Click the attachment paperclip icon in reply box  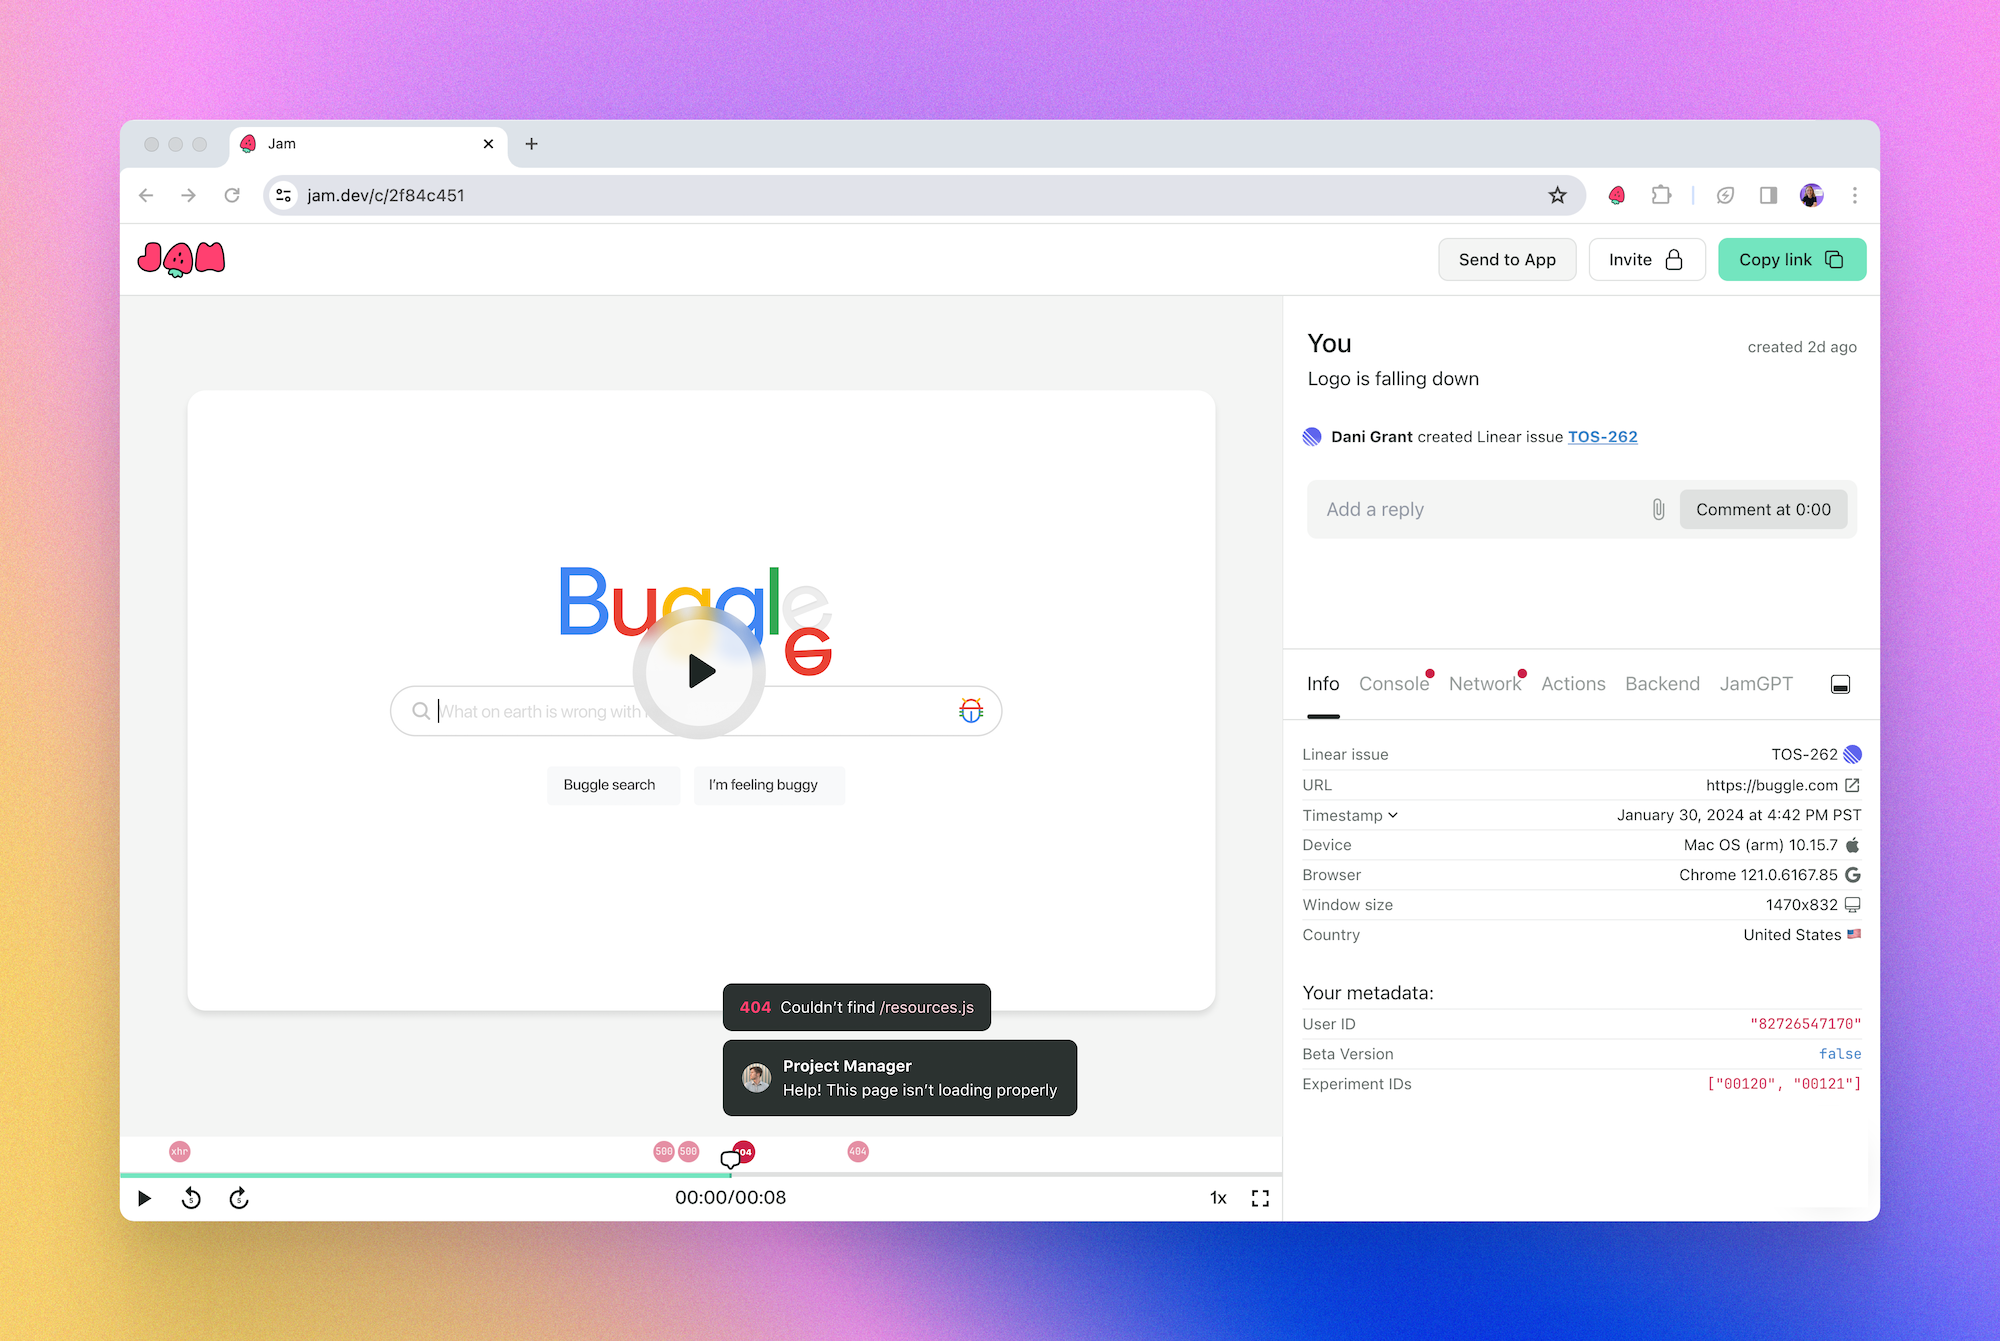pos(1658,510)
